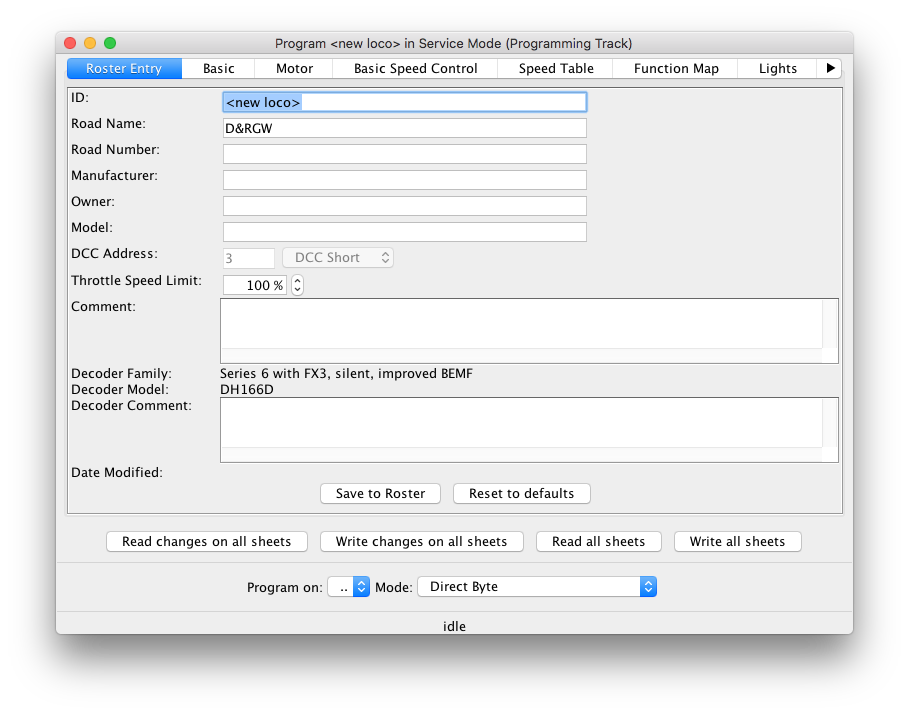Open the Motor tab
This screenshot has height=714, width=909.
coord(294,69)
